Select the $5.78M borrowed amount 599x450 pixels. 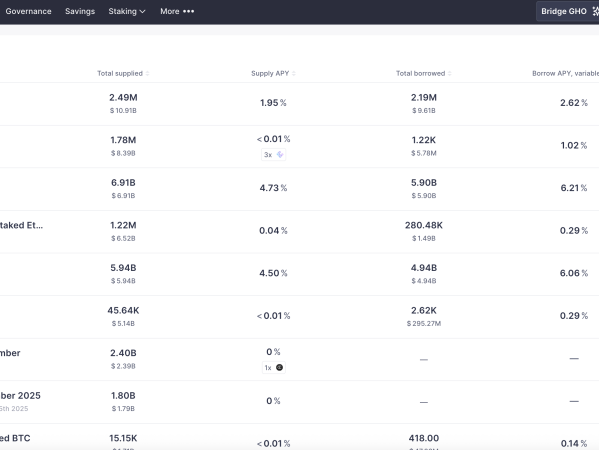point(424,153)
